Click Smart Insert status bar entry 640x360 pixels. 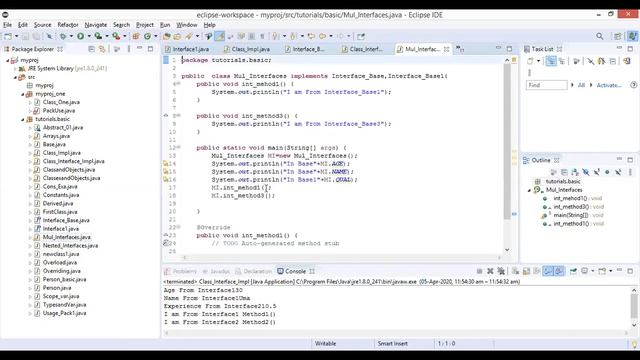(393, 344)
